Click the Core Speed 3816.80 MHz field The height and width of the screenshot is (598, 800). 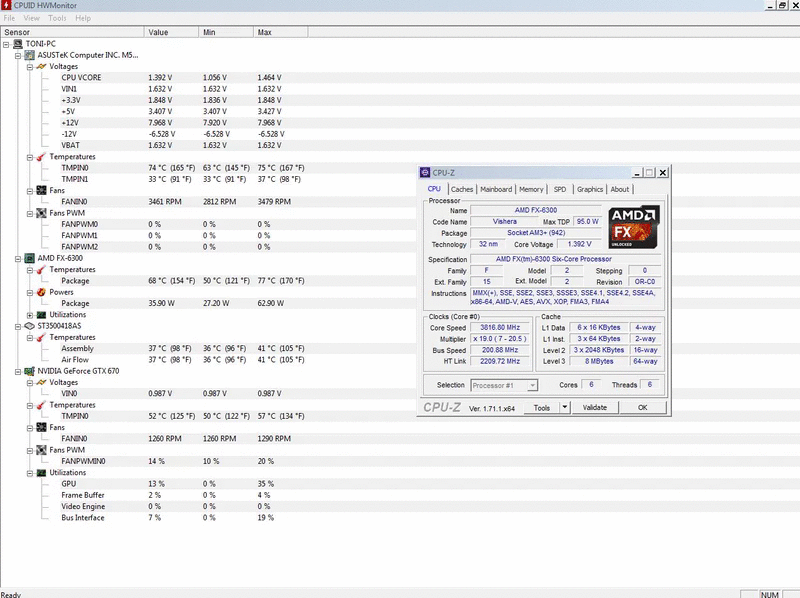tap(500, 328)
